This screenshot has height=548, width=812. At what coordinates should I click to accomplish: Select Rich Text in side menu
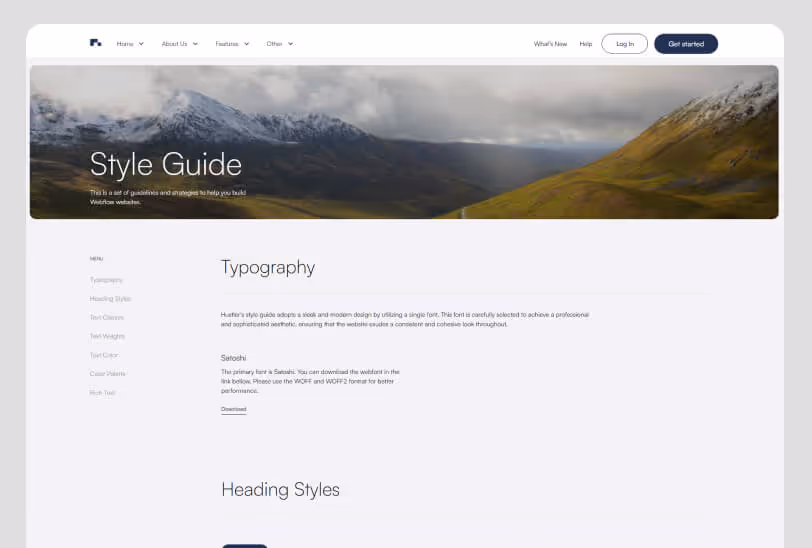(102, 393)
